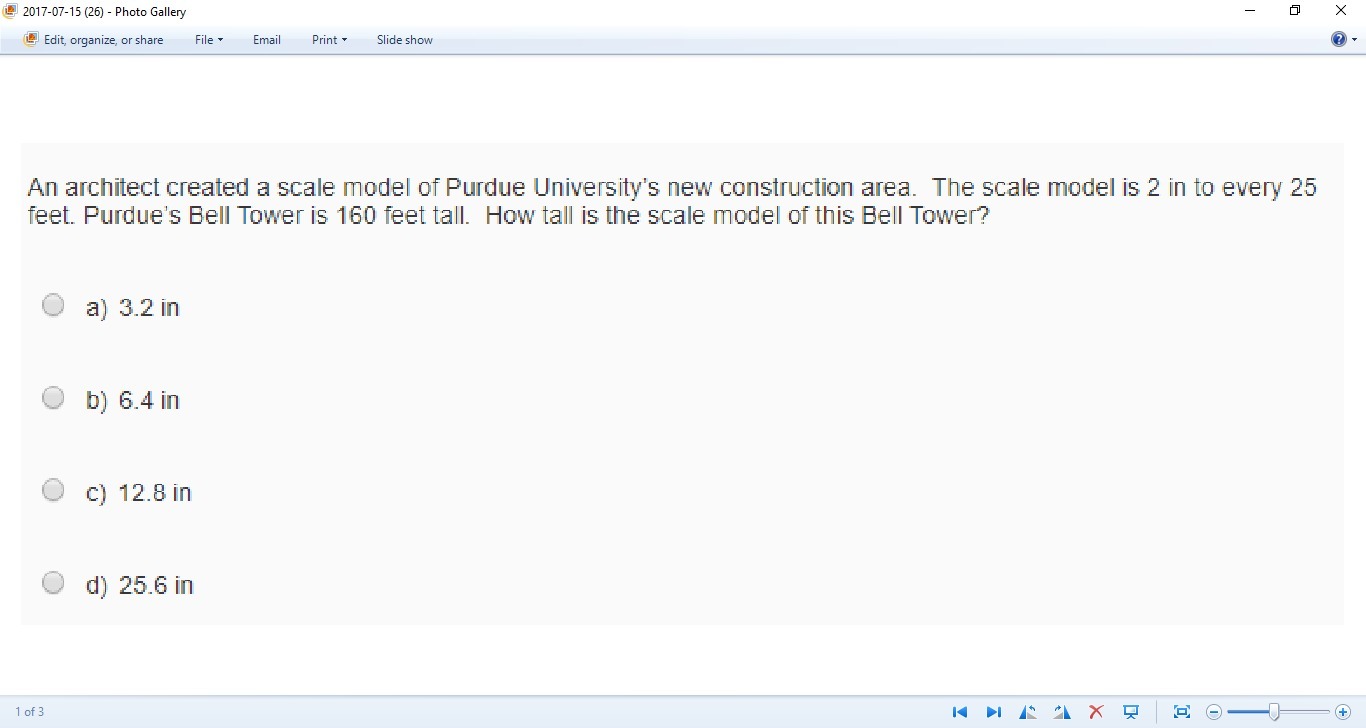Click the question text about Purdue's Bell Tower

pyautogui.click(x=672, y=201)
